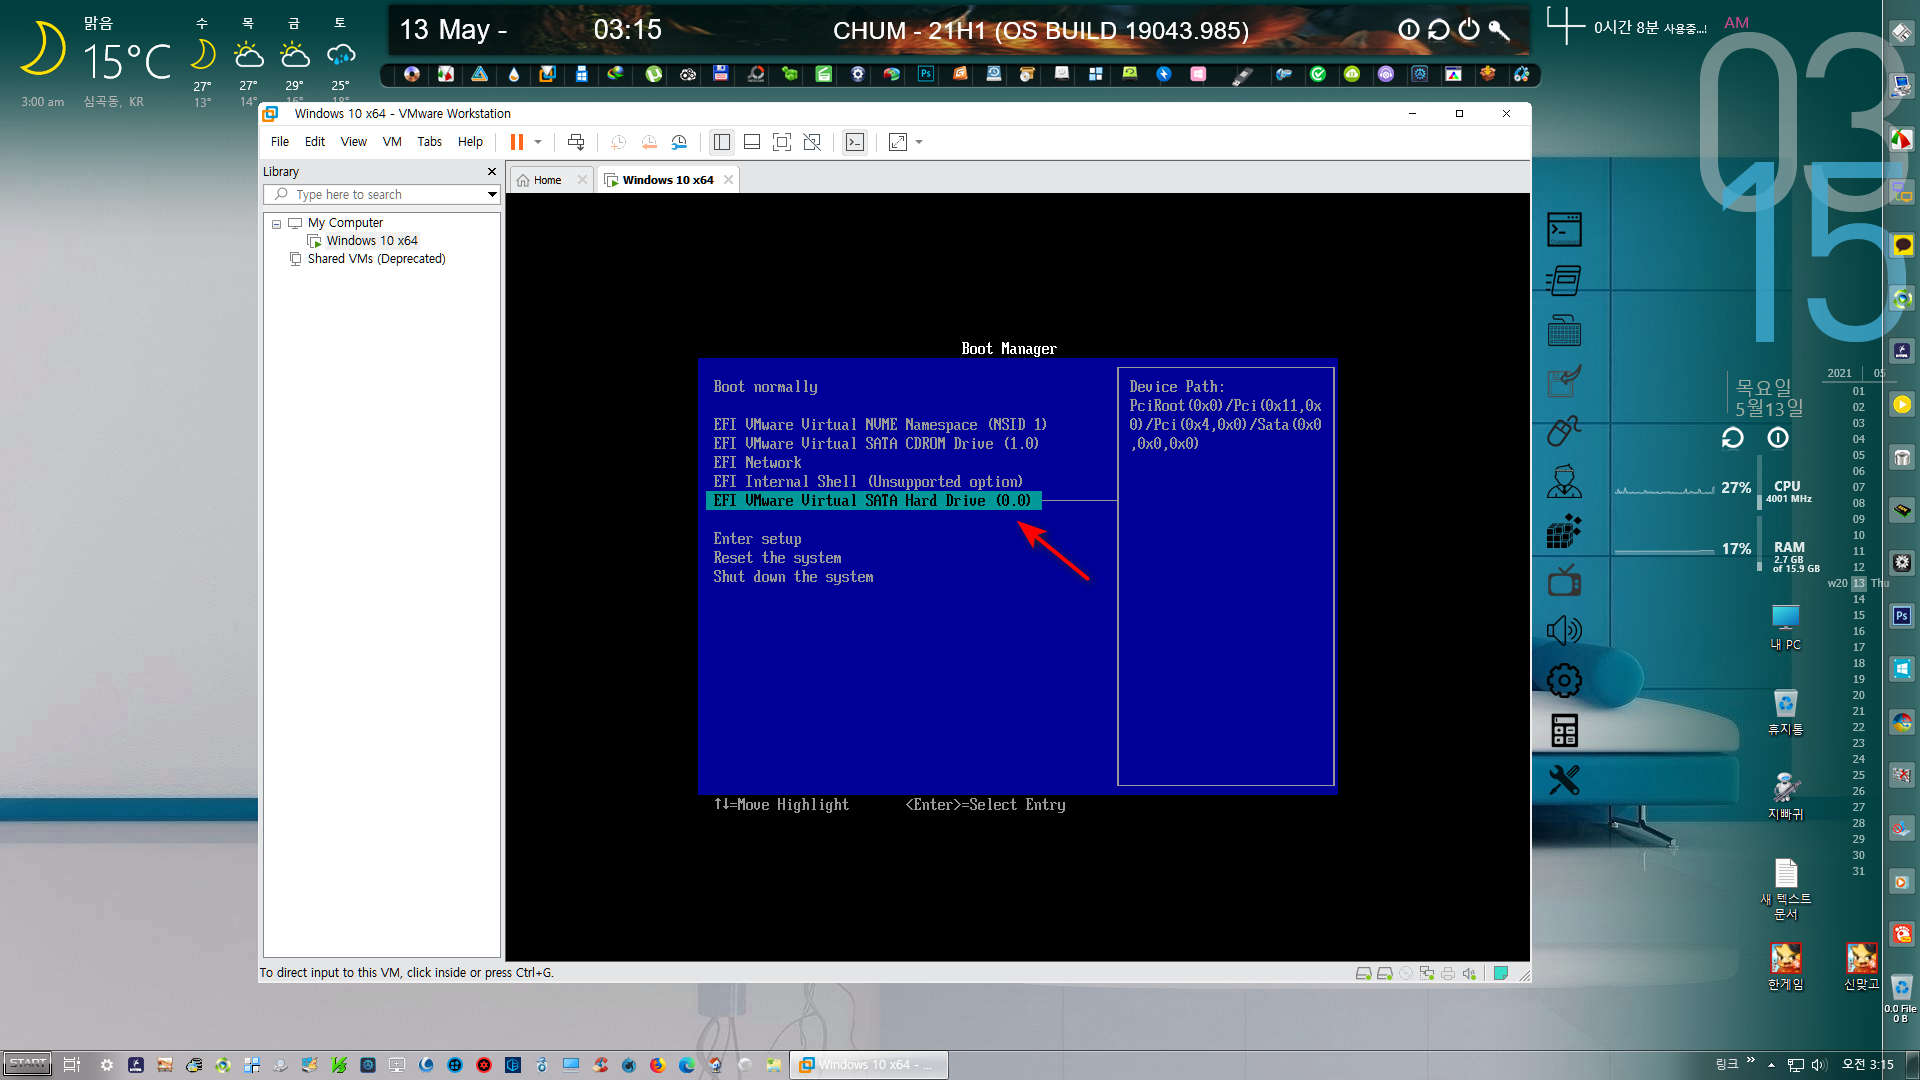Image resolution: width=1920 pixels, height=1080 pixels.
Task: Click the terminal icon on the desktop side dock
Action: [x=1564, y=230]
